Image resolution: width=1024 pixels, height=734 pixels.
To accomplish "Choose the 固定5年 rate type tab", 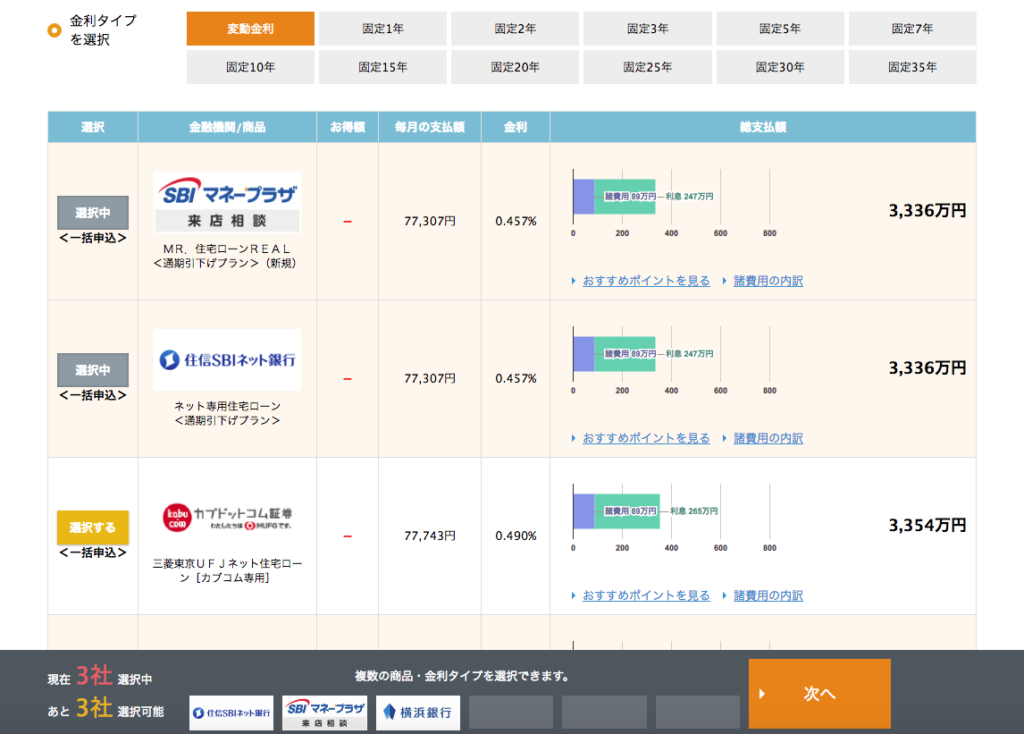I will [x=780, y=29].
